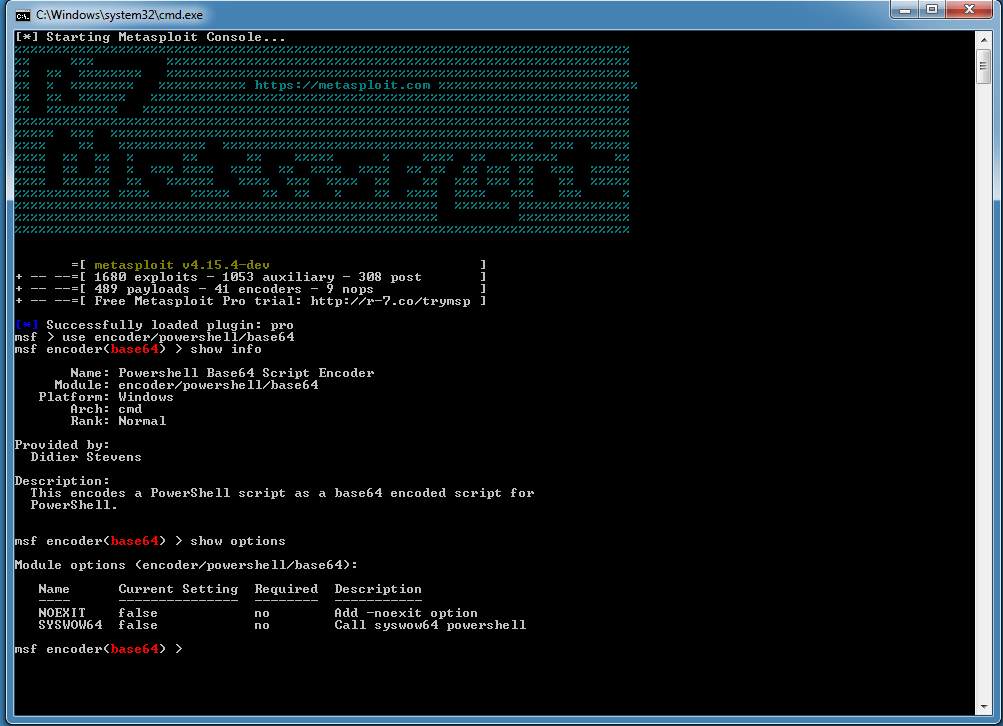Viewport: 1003px width, 726px height.
Task: Click the Description column header in options table
Action: point(378,589)
